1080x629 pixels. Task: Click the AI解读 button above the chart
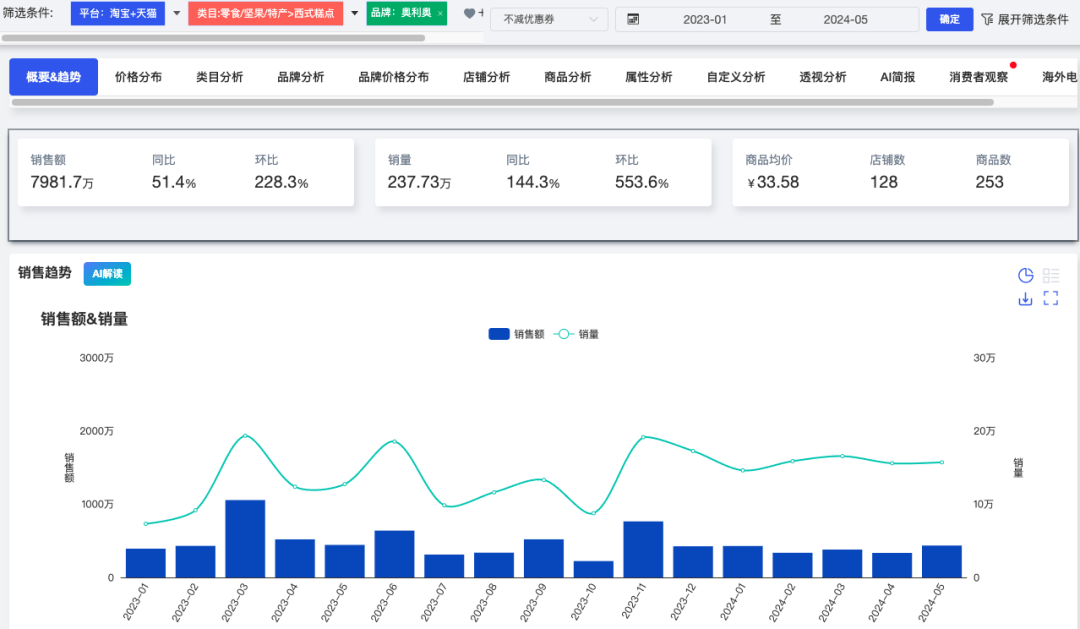tap(107, 272)
